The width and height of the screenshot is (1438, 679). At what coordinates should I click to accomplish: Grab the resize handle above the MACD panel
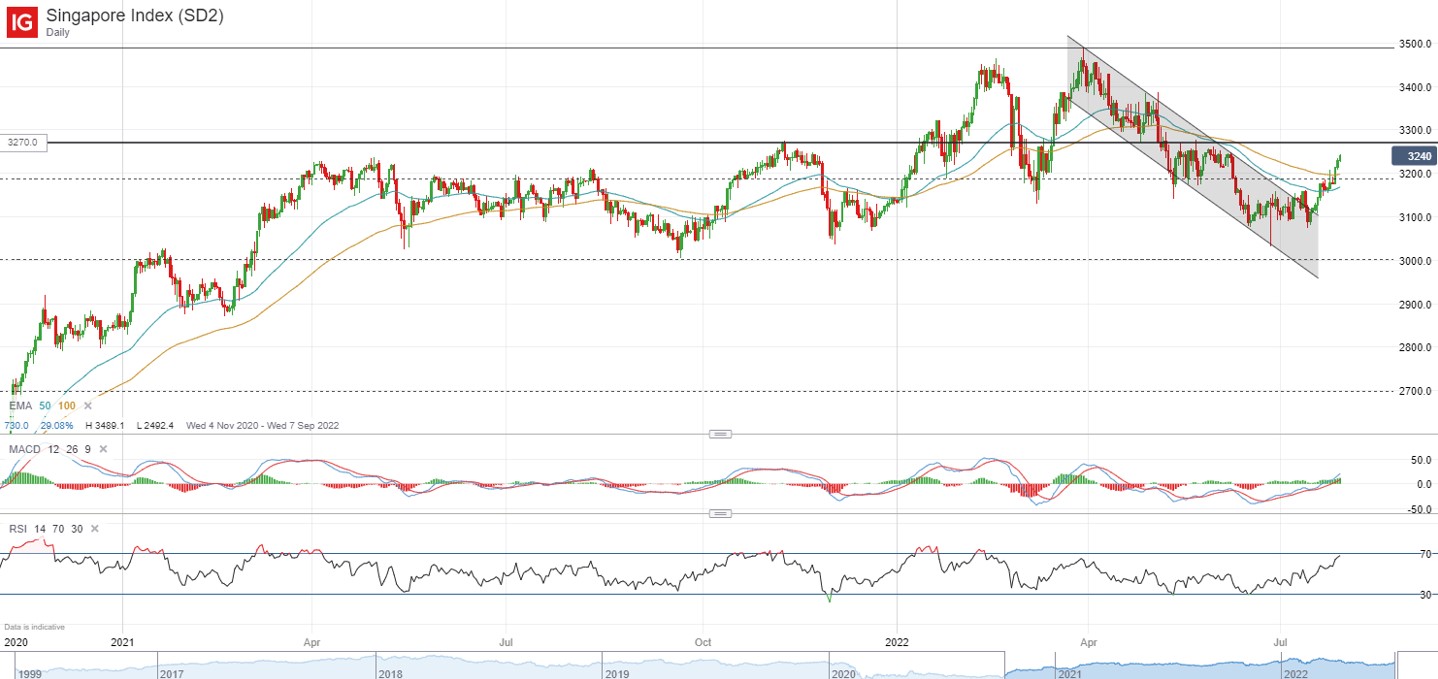point(720,434)
